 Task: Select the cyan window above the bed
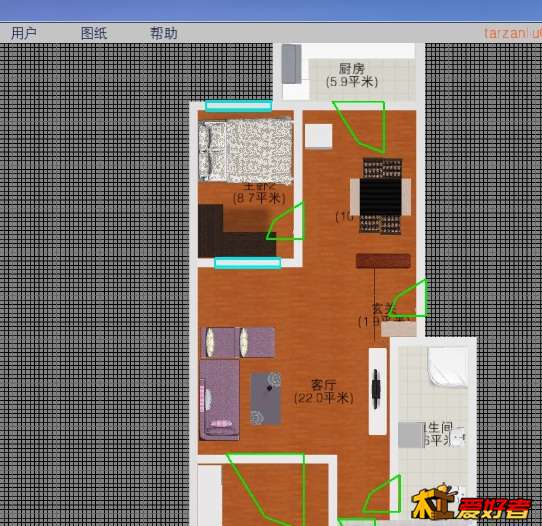[239, 106]
